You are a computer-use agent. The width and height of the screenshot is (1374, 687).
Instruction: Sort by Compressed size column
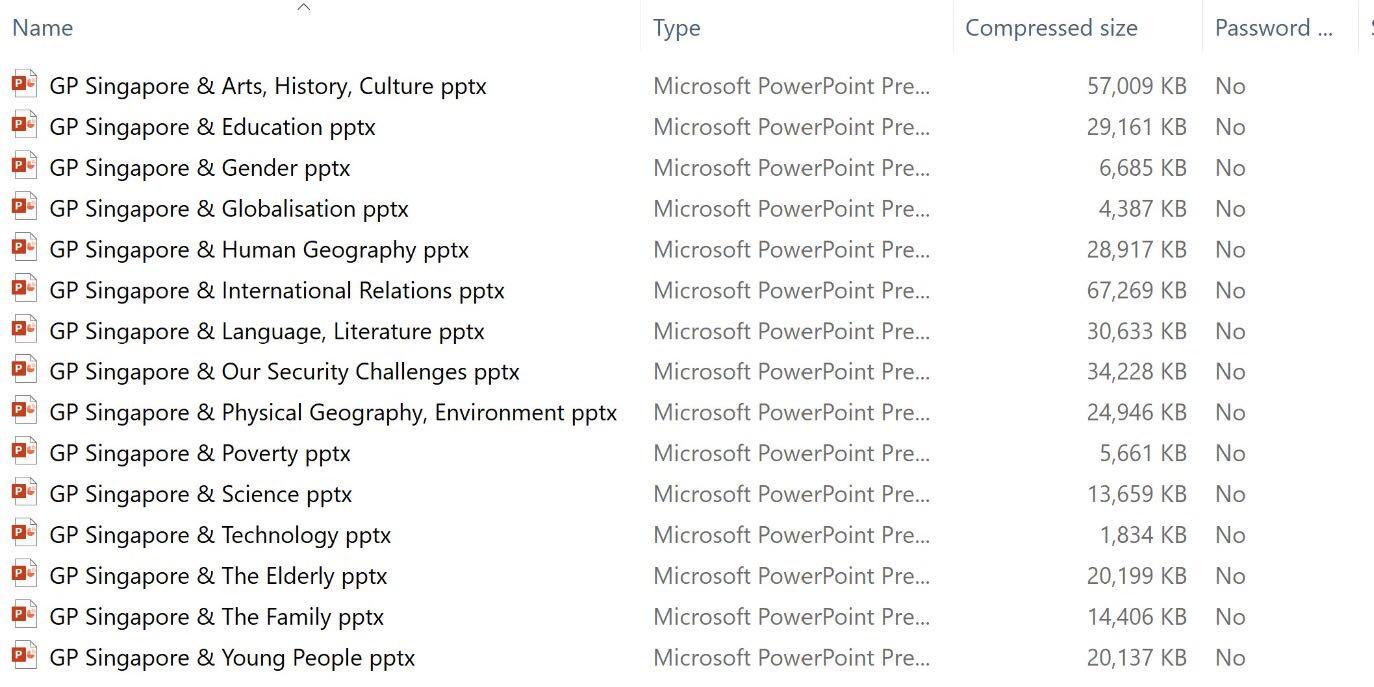coord(1051,28)
